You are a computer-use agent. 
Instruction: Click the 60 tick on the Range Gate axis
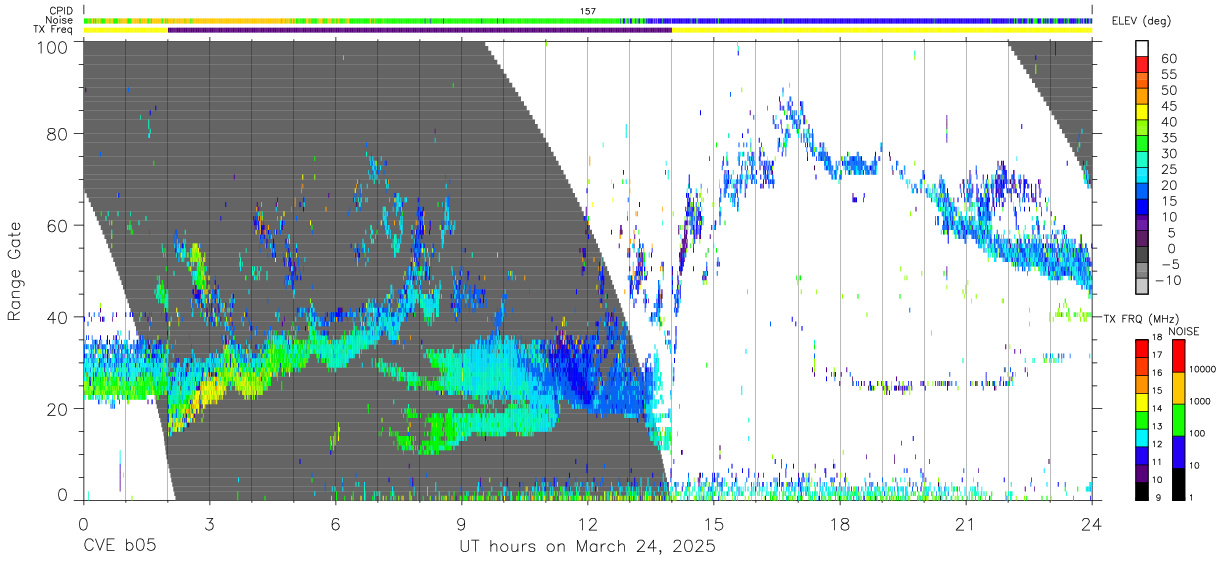click(x=59, y=226)
